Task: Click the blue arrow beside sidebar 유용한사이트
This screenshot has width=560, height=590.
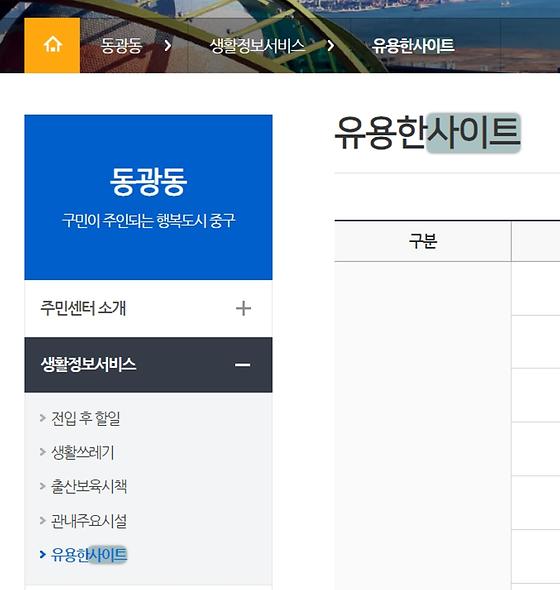Action: point(43,554)
